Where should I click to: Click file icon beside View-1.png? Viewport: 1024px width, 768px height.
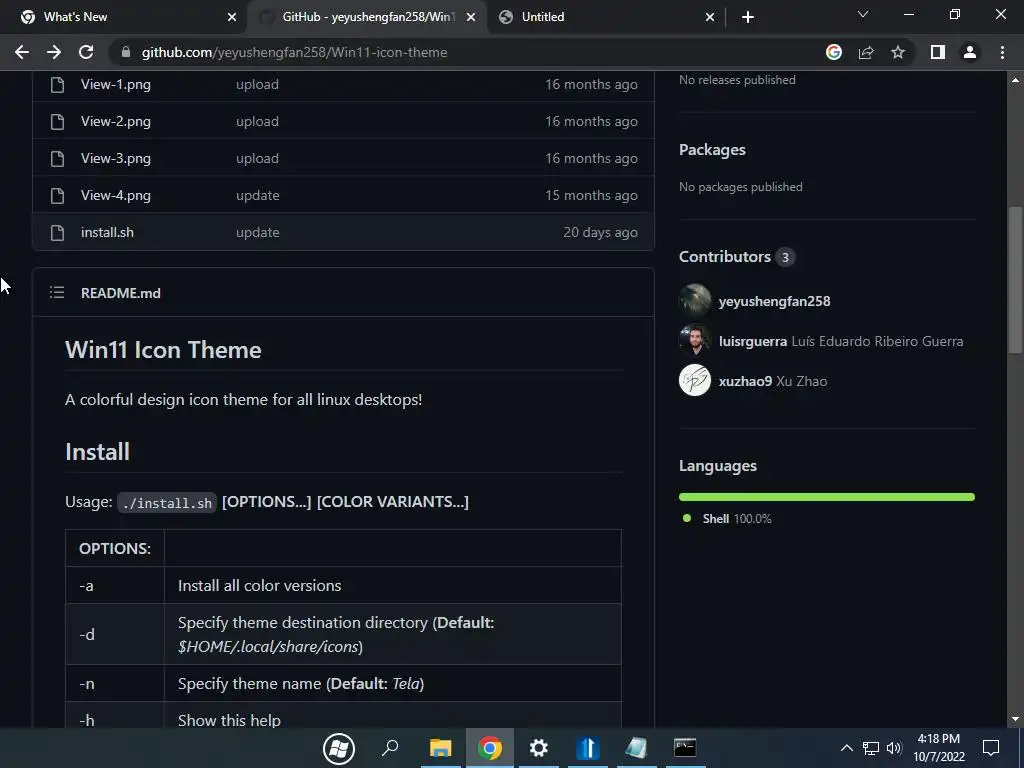tap(57, 84)
